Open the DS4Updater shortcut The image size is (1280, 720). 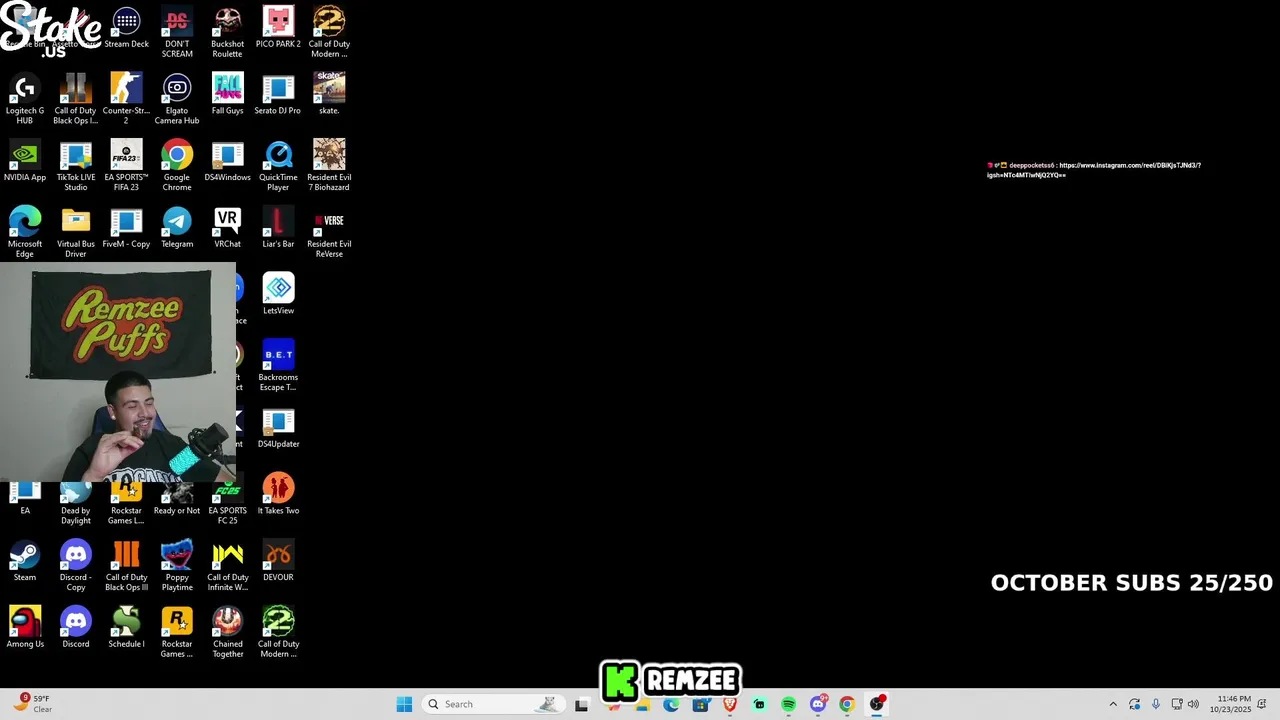pyautogui.click(x=278, y=428)
